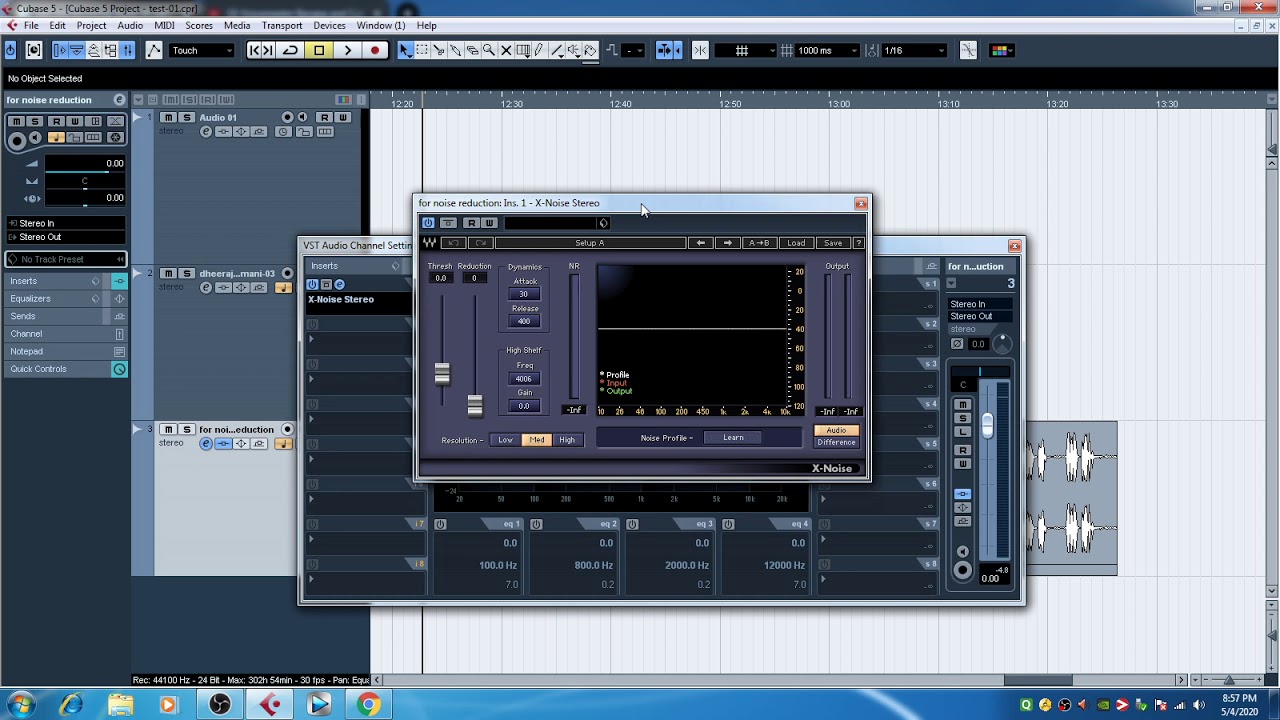The height and width of the screenshot is (720, 1280).
Task: Open the Touch automation mode dropdown
Action: 202,50
